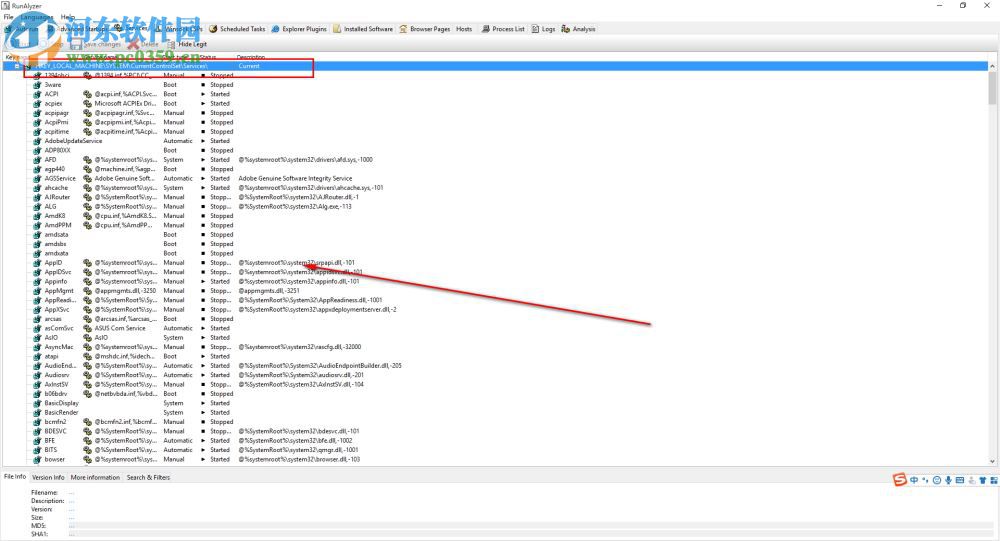The width and height of the screenshot is (1000, 541).
Task: Click the status bullet of the BITS row
Action: pyautogui.click(x=203, y=450)
